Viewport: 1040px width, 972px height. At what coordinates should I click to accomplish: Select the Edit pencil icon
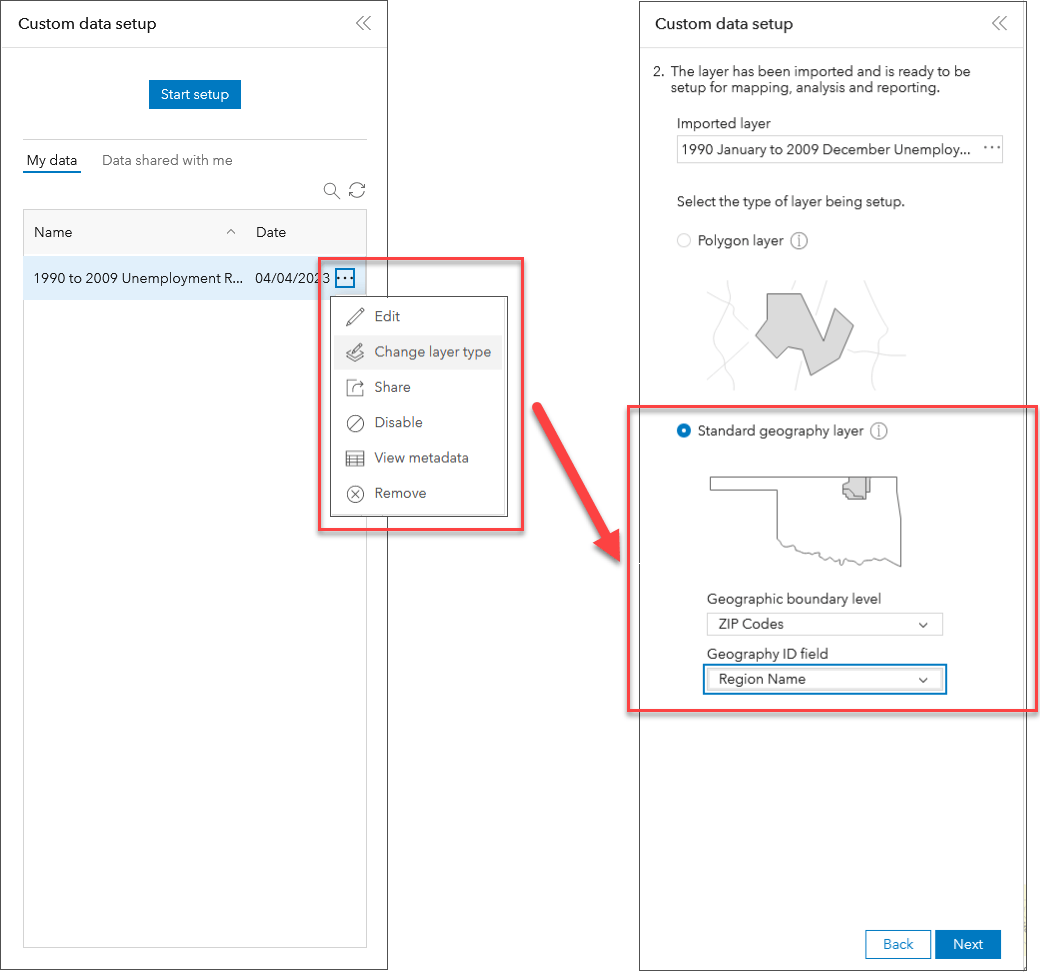point(356,316)
